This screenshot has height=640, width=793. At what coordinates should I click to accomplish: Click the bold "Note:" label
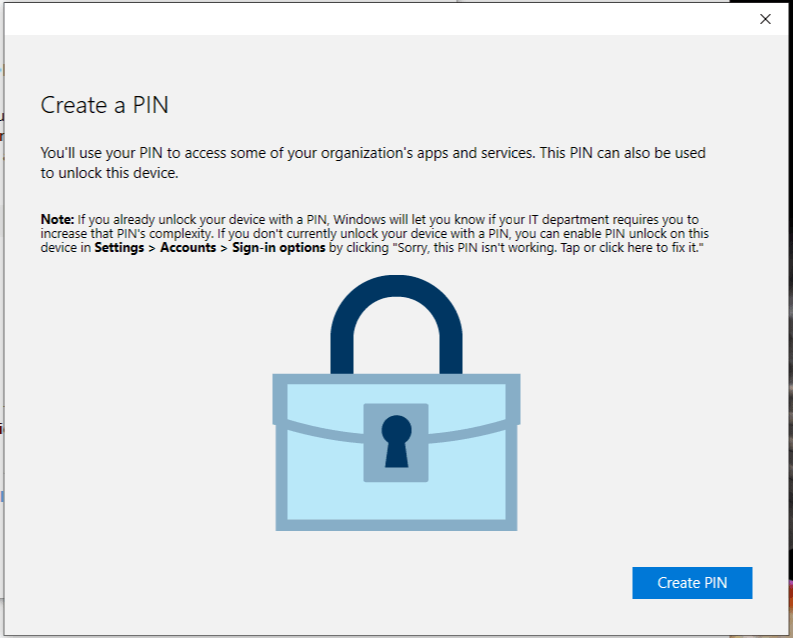[57, 220]
